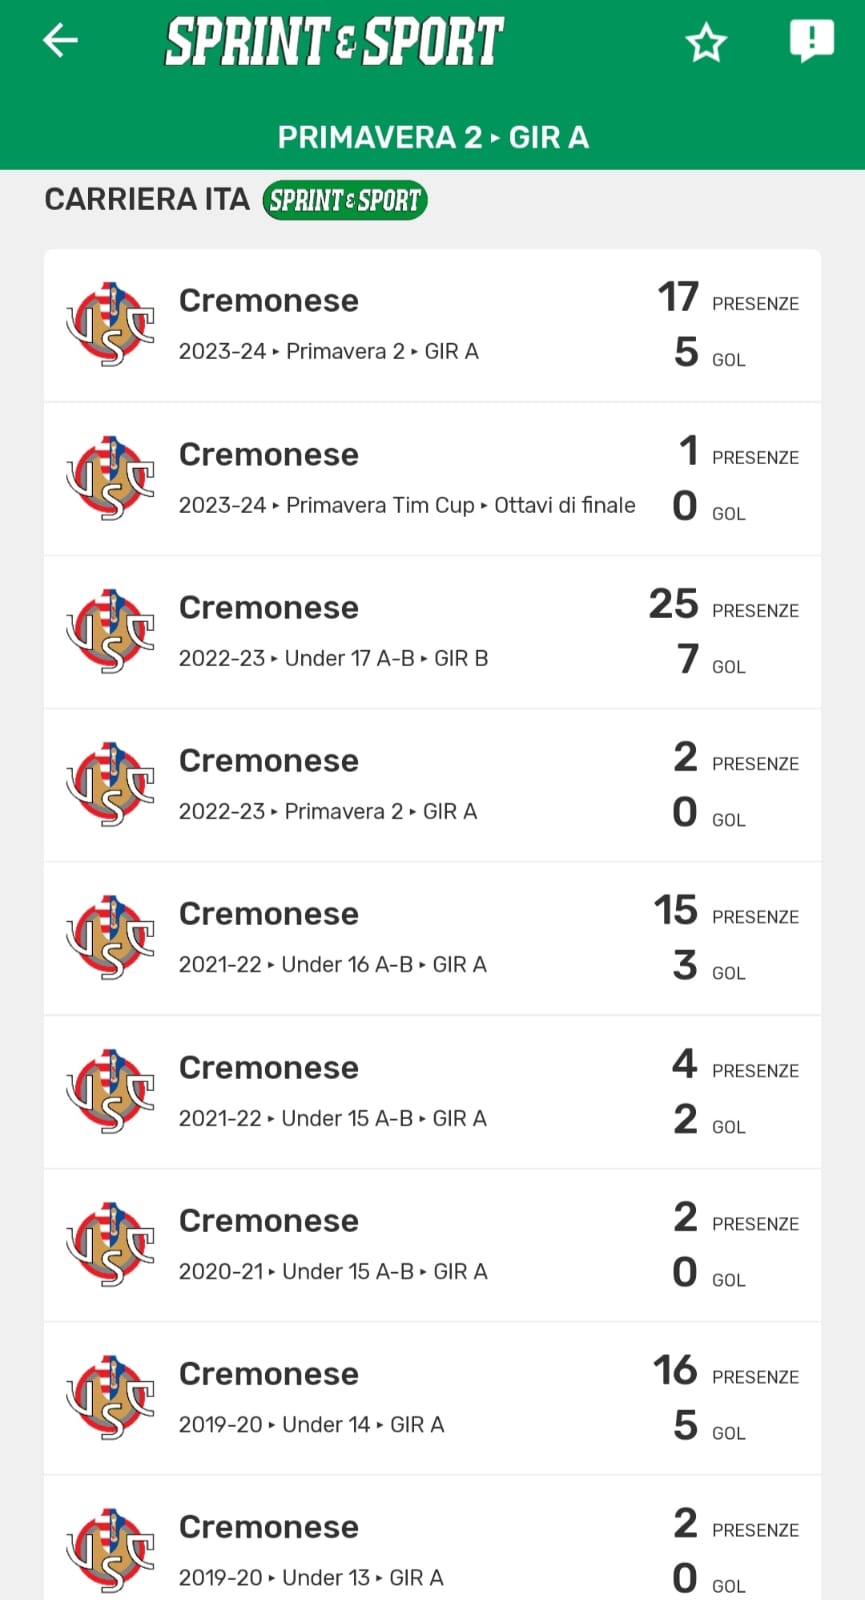Screen dimensions: 865x1600
Task: Select the 2019-20 Under 14 GIR A entry
Action: click(x=312, y=1424)
